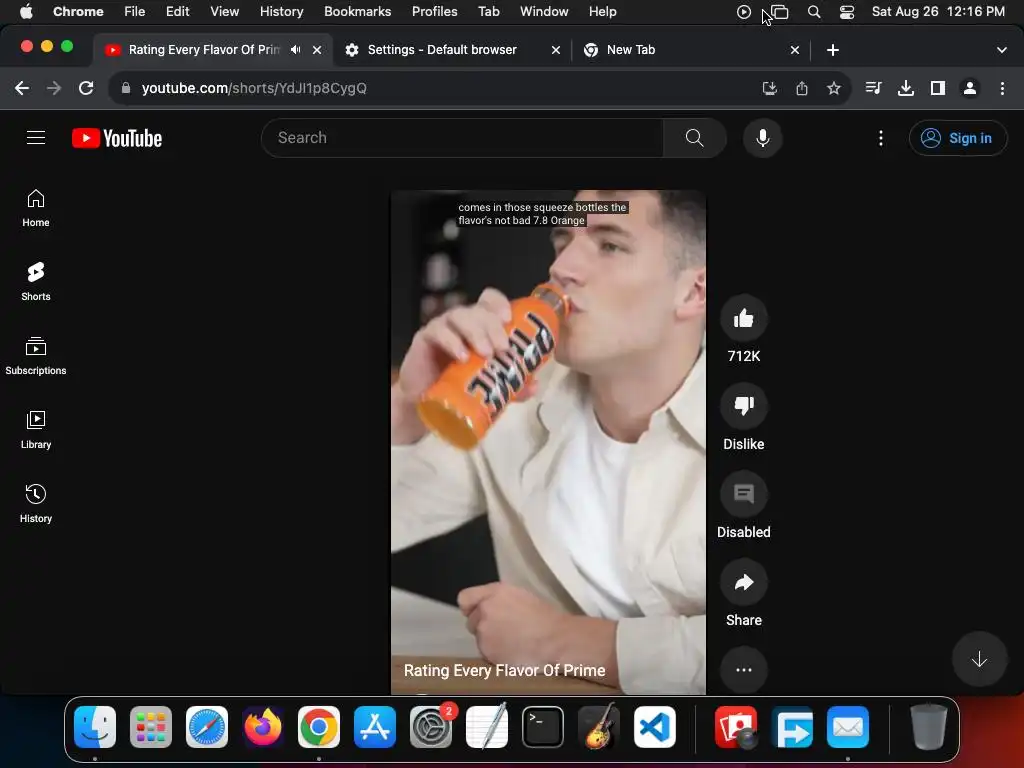This screenshot has width=1024, height=768.
Task: Open Mail from the Dock
Action: (x=848, y=727)
